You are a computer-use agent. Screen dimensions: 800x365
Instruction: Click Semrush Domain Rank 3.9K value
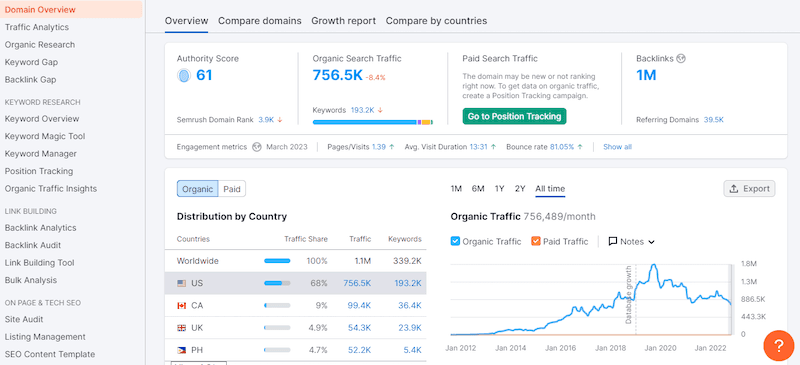pyautogui.click(x=266, y=120)
